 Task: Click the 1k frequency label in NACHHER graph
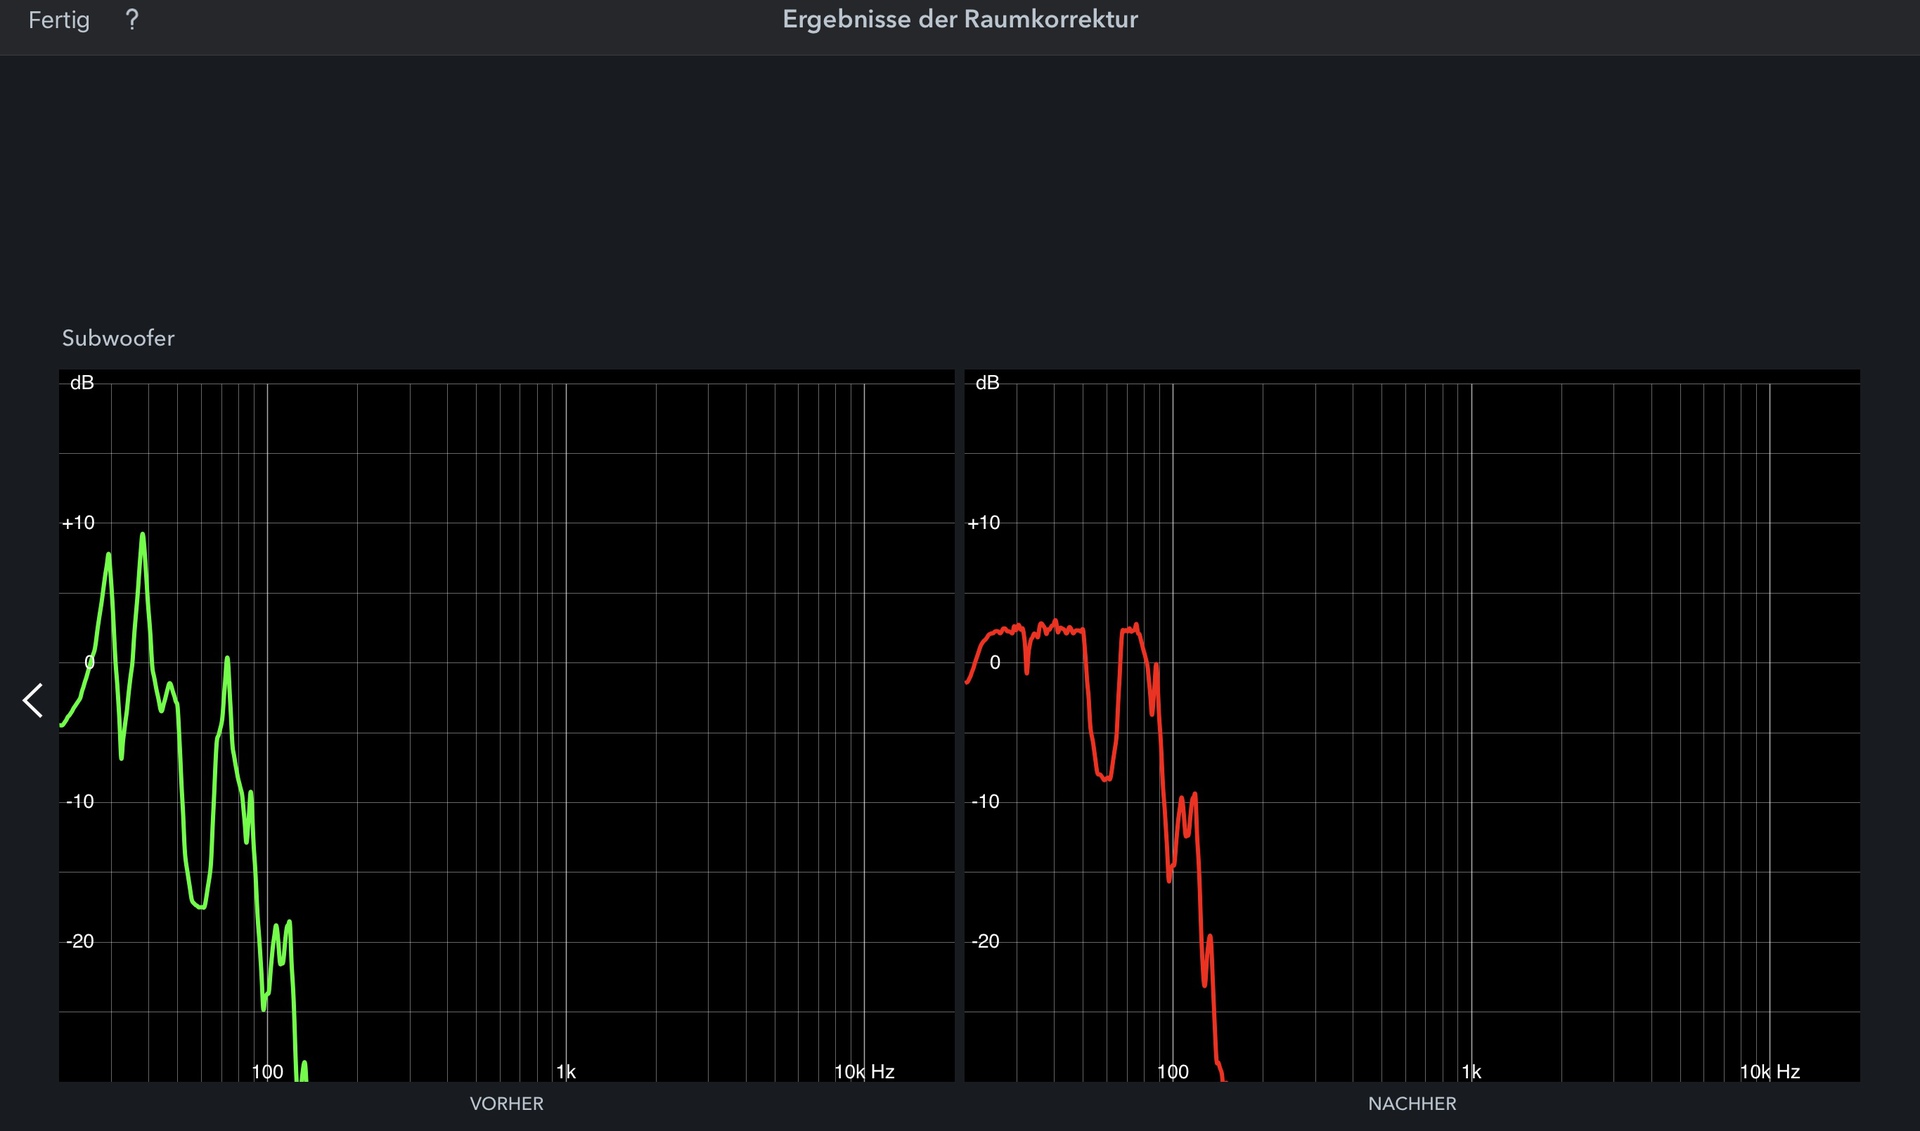tap(1471, 1072)
